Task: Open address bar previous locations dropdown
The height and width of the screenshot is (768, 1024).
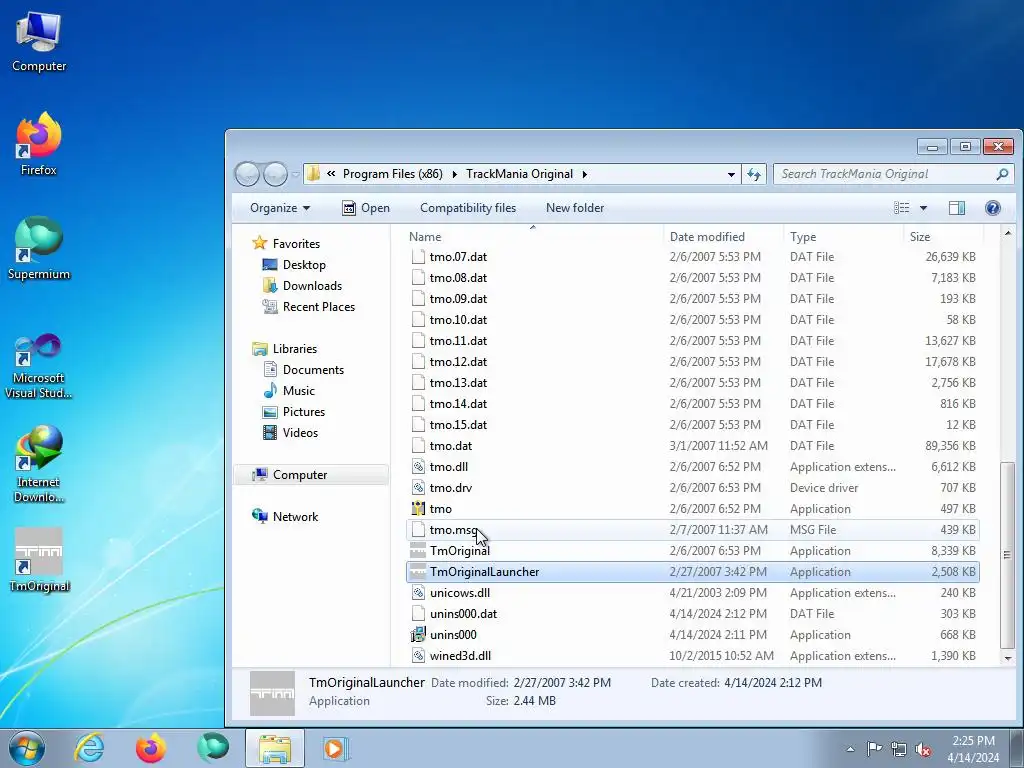Action: click(731, 174)
